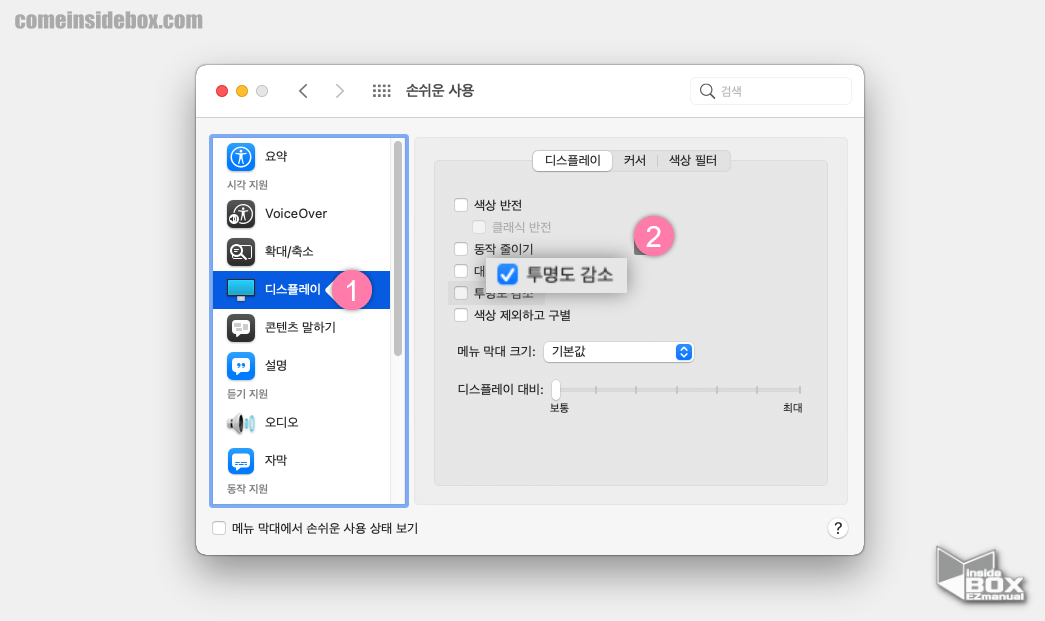Click the show-all grid icon

381,91
